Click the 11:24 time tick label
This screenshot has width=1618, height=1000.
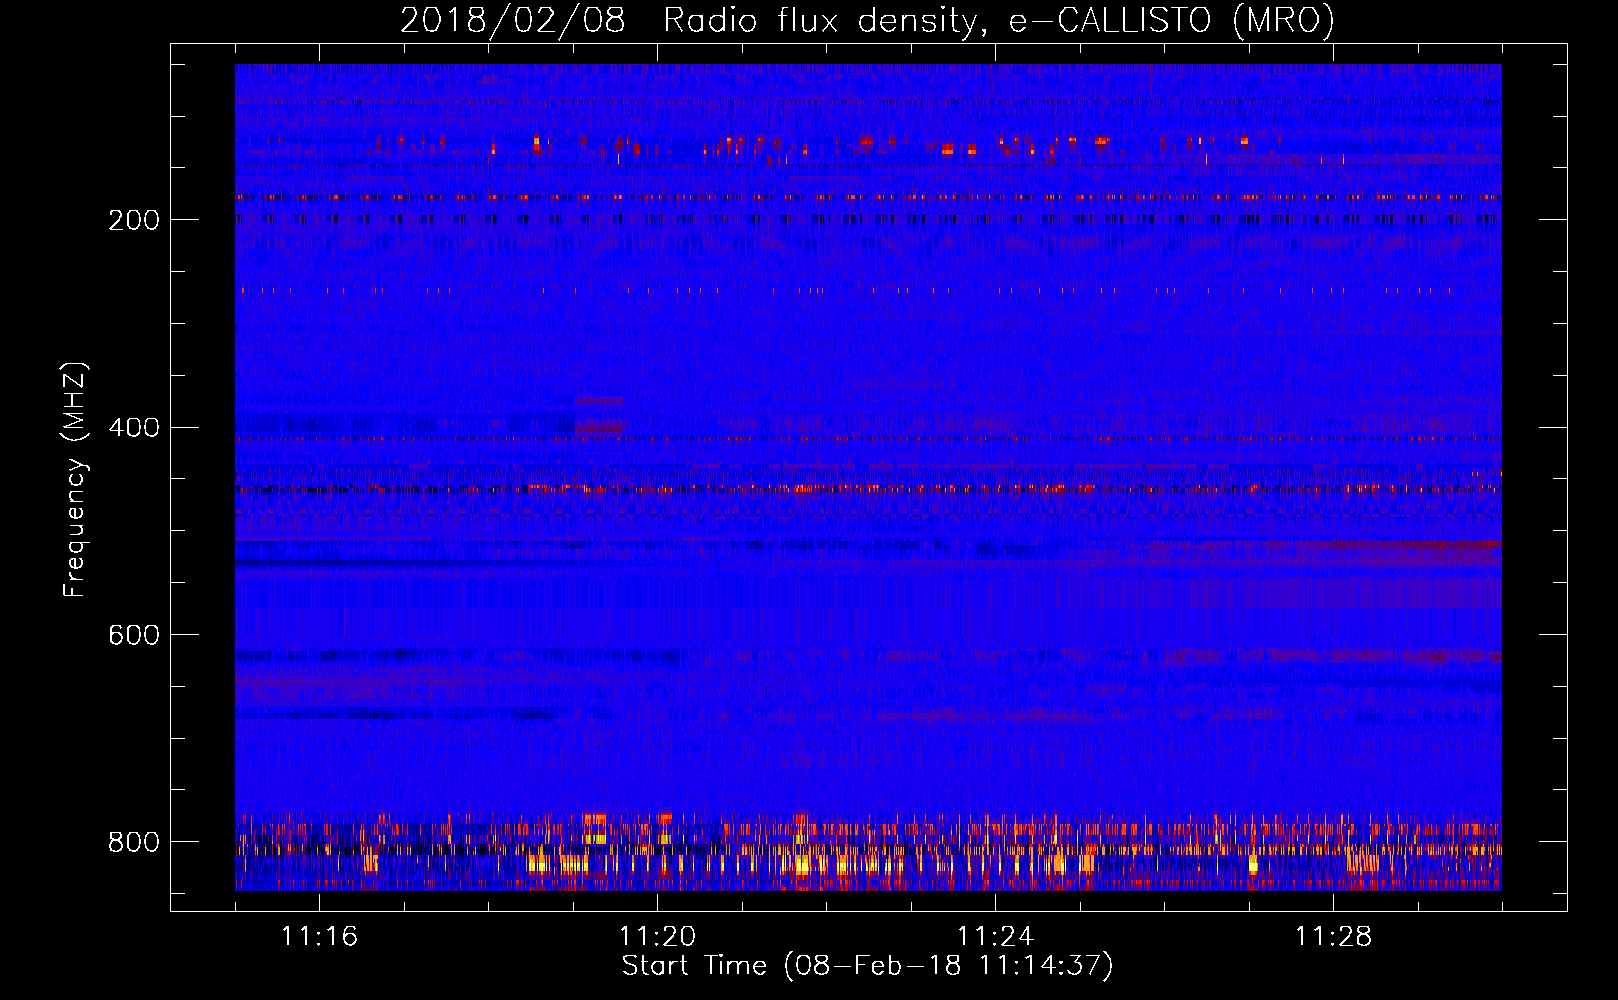[x=995, y=936]
